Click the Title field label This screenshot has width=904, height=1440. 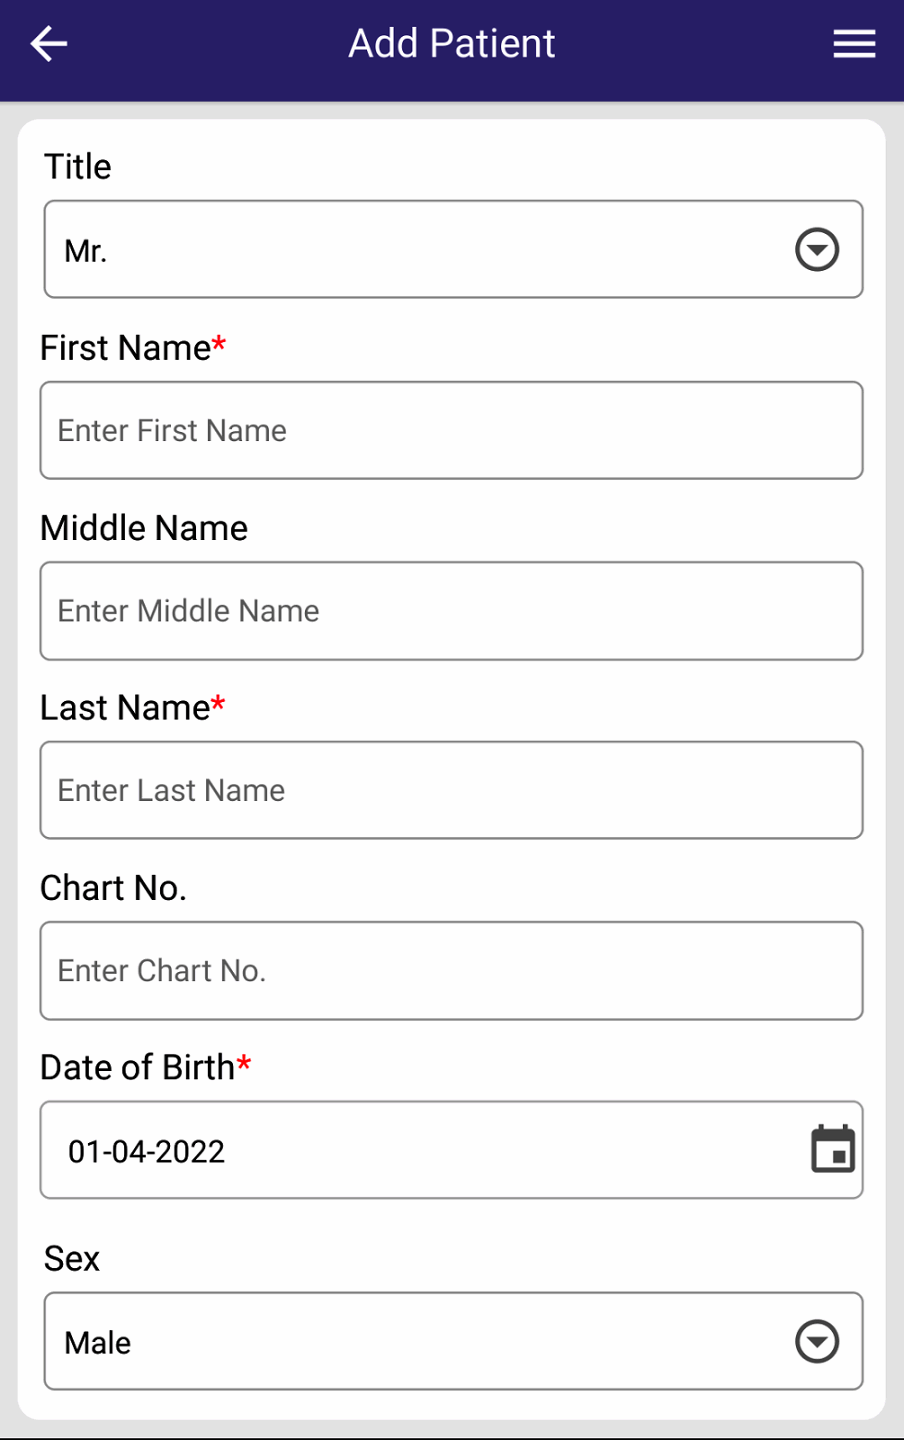pyautogui.click(x=78, y=167)
